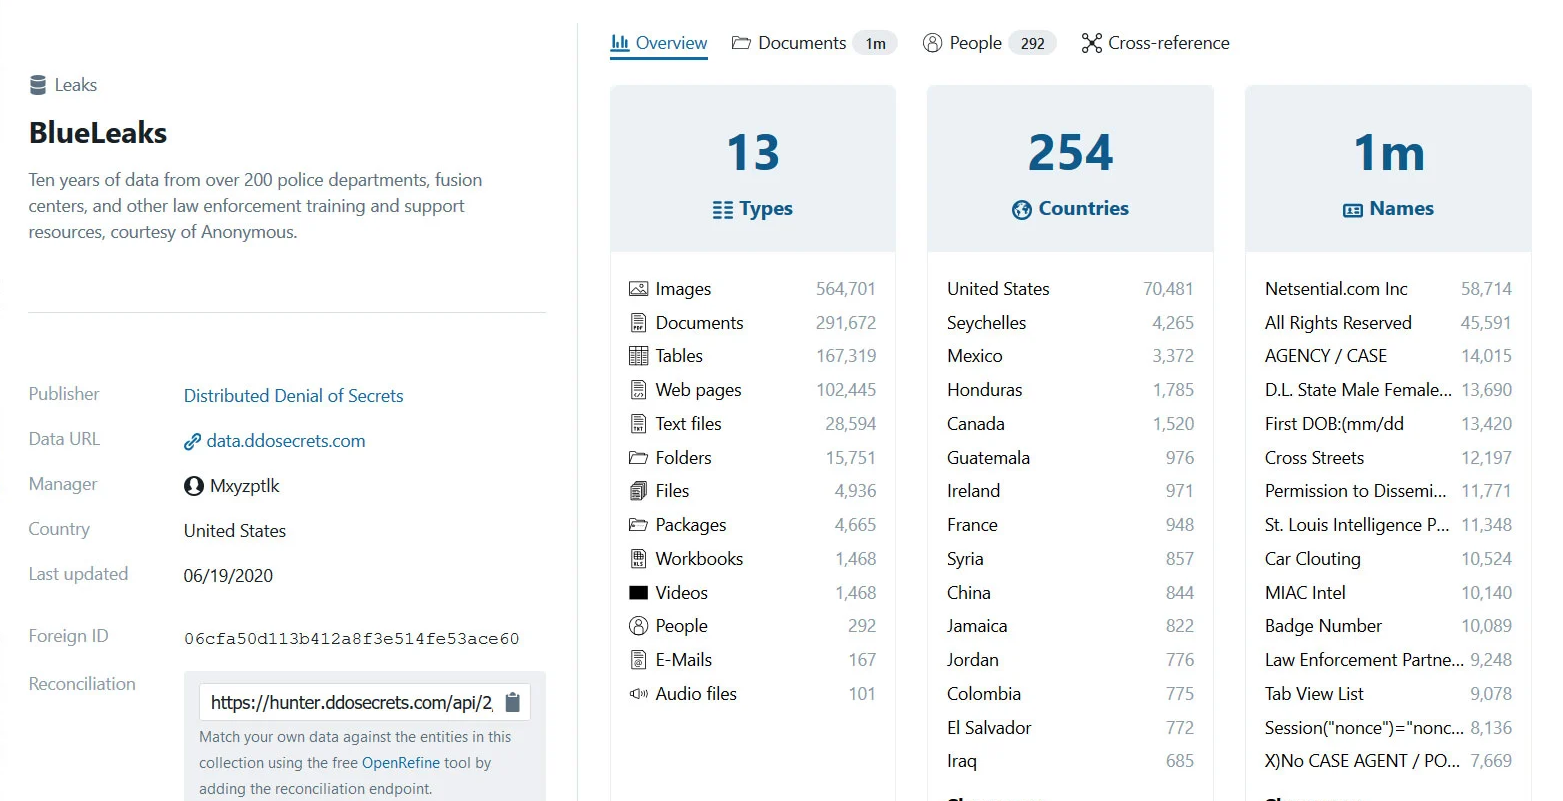Image resolution: width=1563 pixels, height=801 pixels.
Task: Click the reconciliation endpoint URL field
Action: click(352, 703)
